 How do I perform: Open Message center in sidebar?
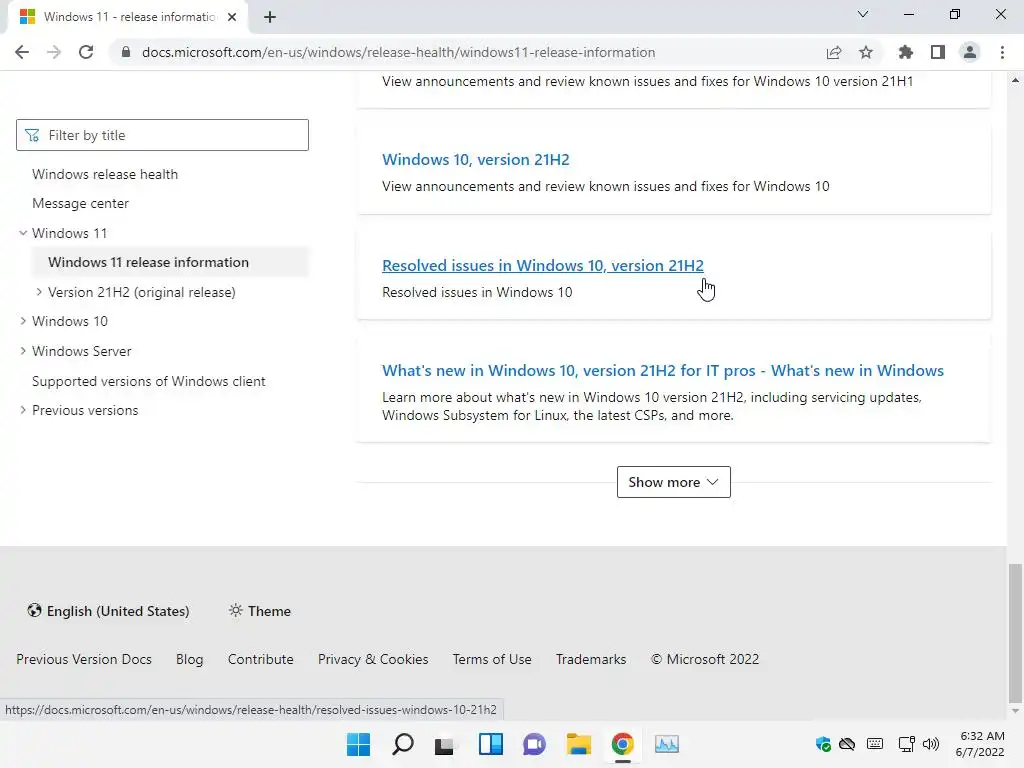tap(80, 204)
